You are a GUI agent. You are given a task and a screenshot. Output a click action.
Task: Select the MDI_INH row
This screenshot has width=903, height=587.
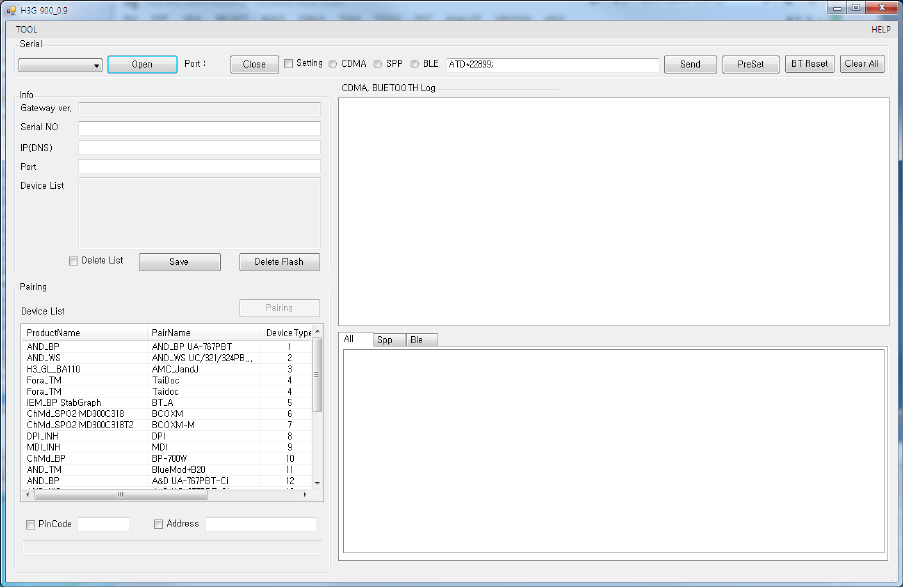167,447
